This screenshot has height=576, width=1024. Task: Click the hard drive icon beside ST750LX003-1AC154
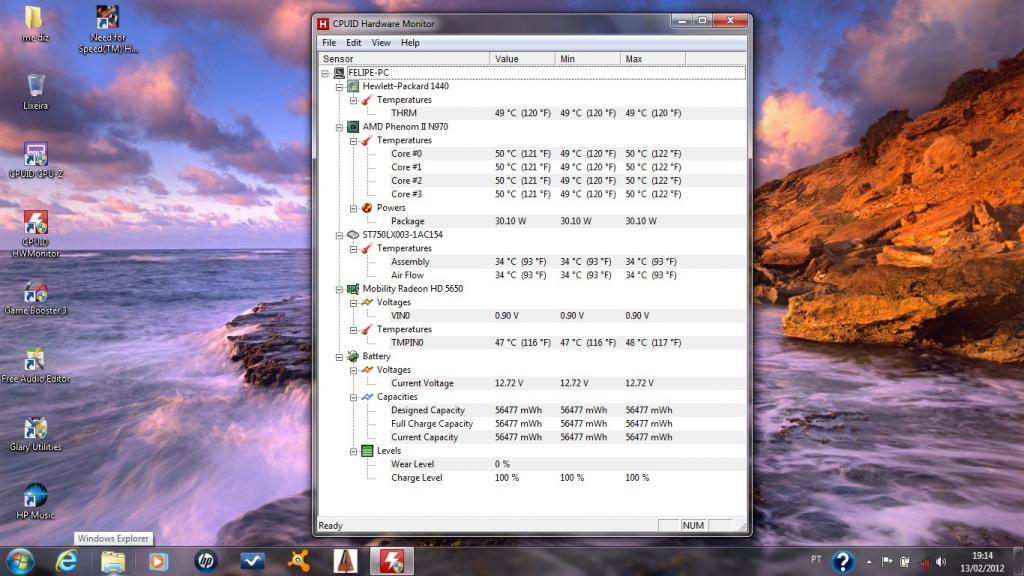353,234
